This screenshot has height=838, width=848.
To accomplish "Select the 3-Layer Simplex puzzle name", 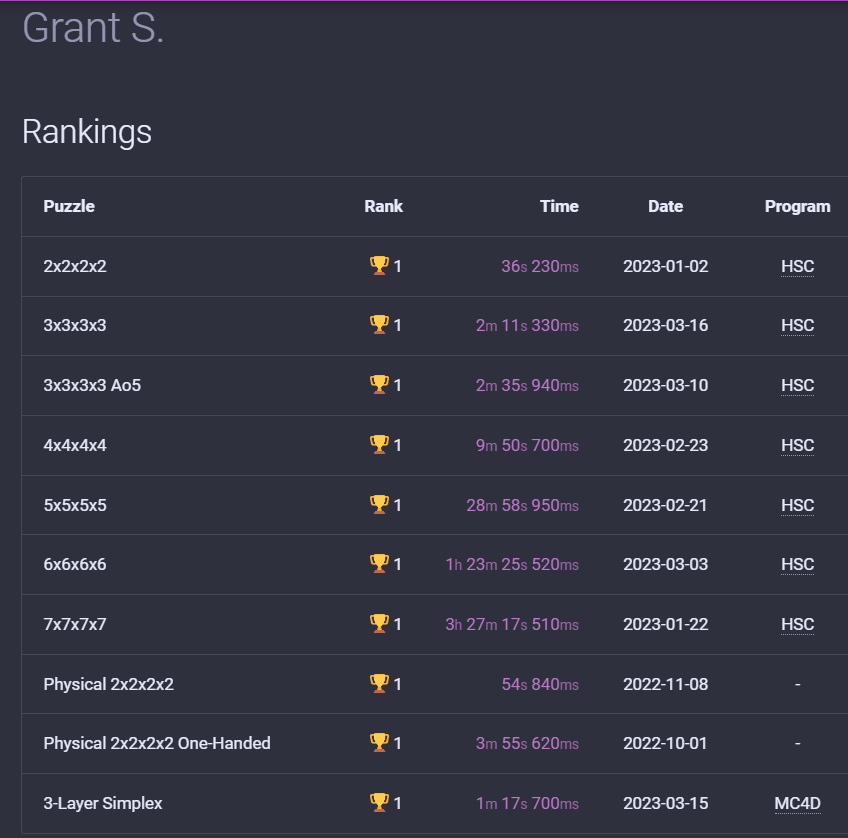I will (103, 803).
